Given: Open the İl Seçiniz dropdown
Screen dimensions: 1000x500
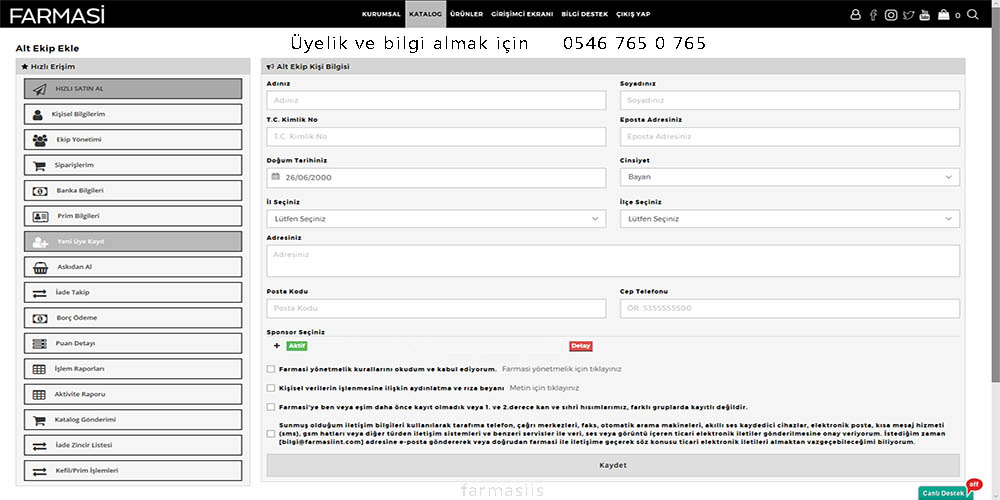Looking at the screenshot, I should [436, 219].
